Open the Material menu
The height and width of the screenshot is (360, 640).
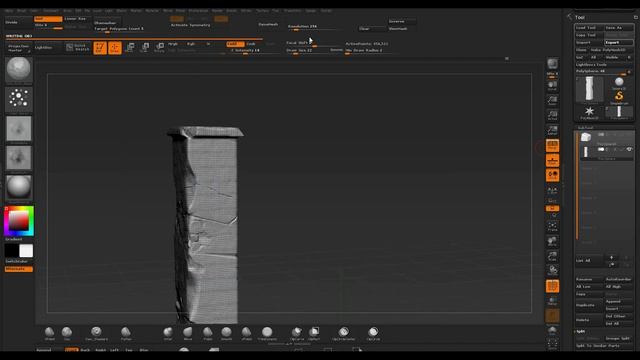point(152,11)
